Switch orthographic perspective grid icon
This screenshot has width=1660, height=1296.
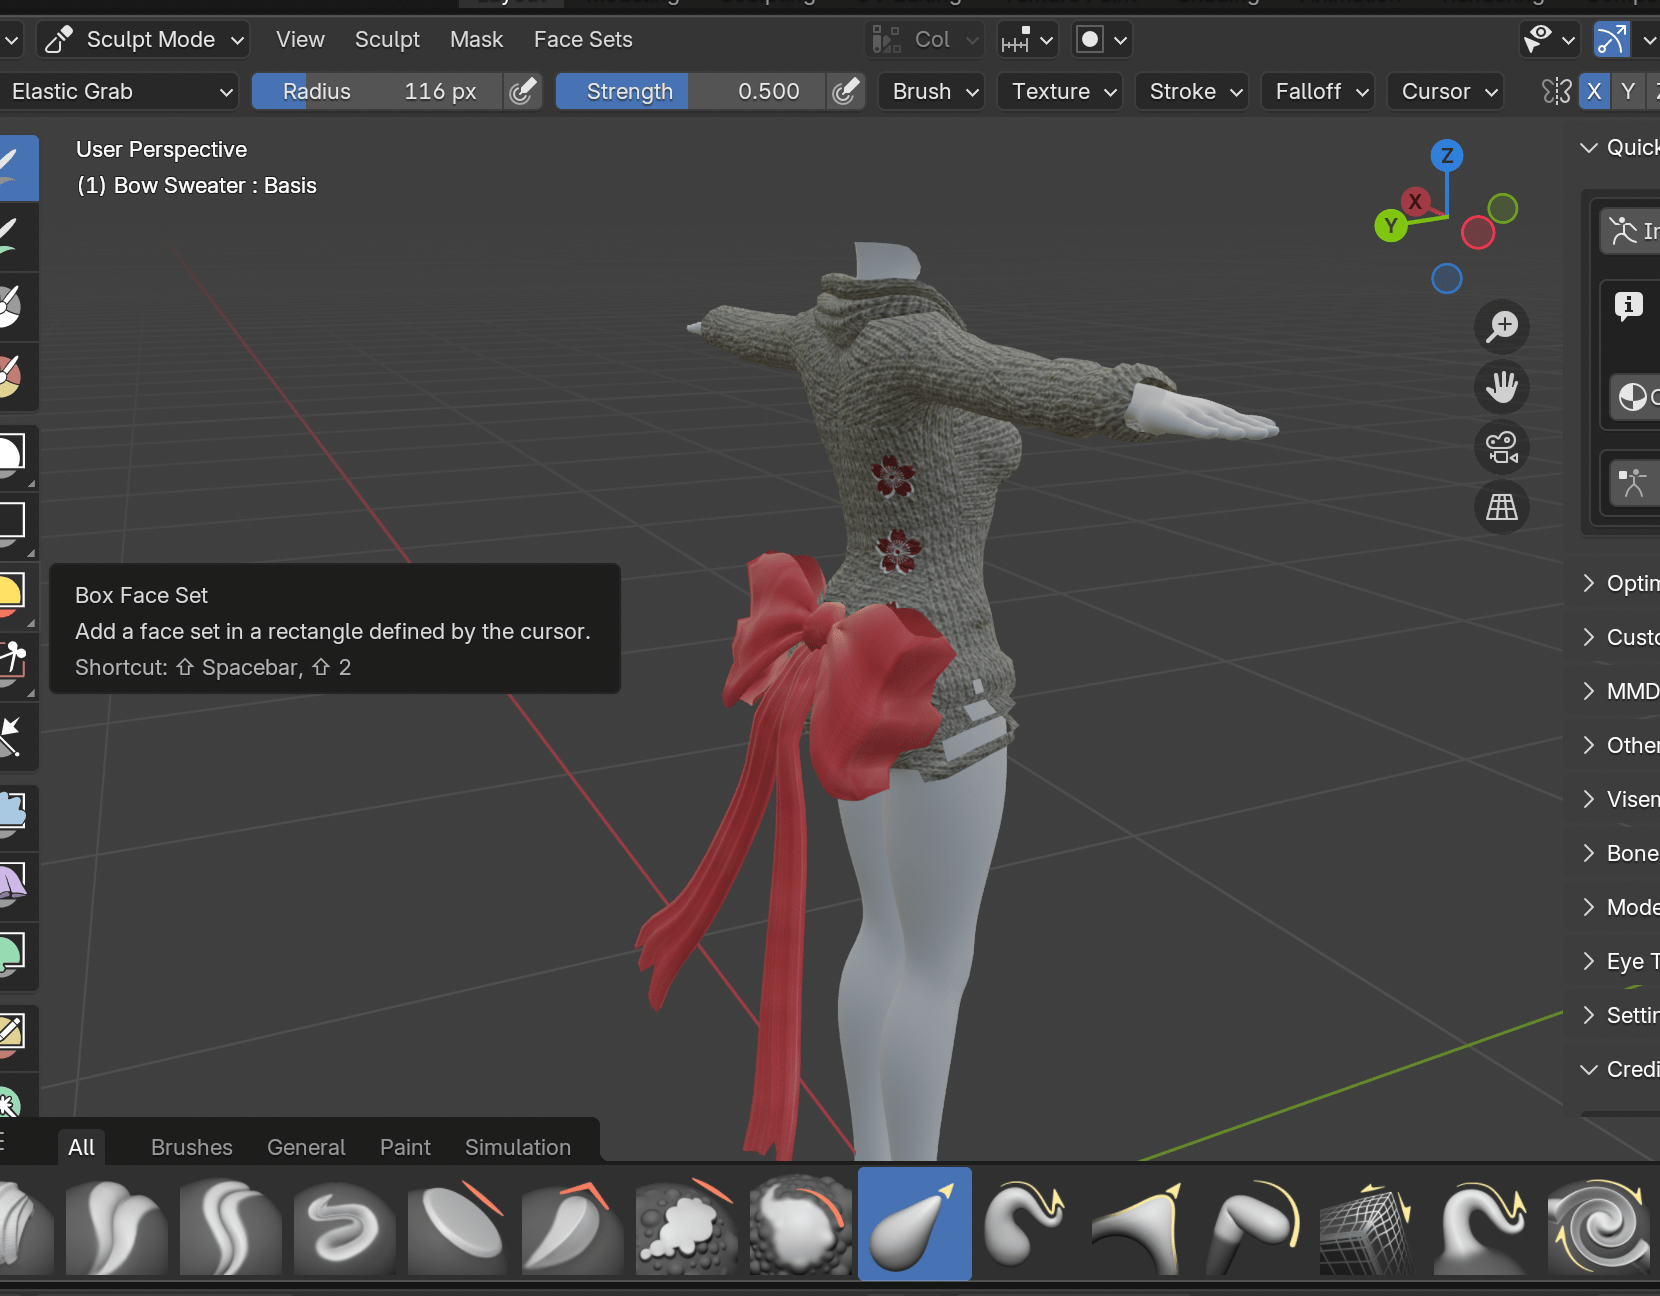1501,507
